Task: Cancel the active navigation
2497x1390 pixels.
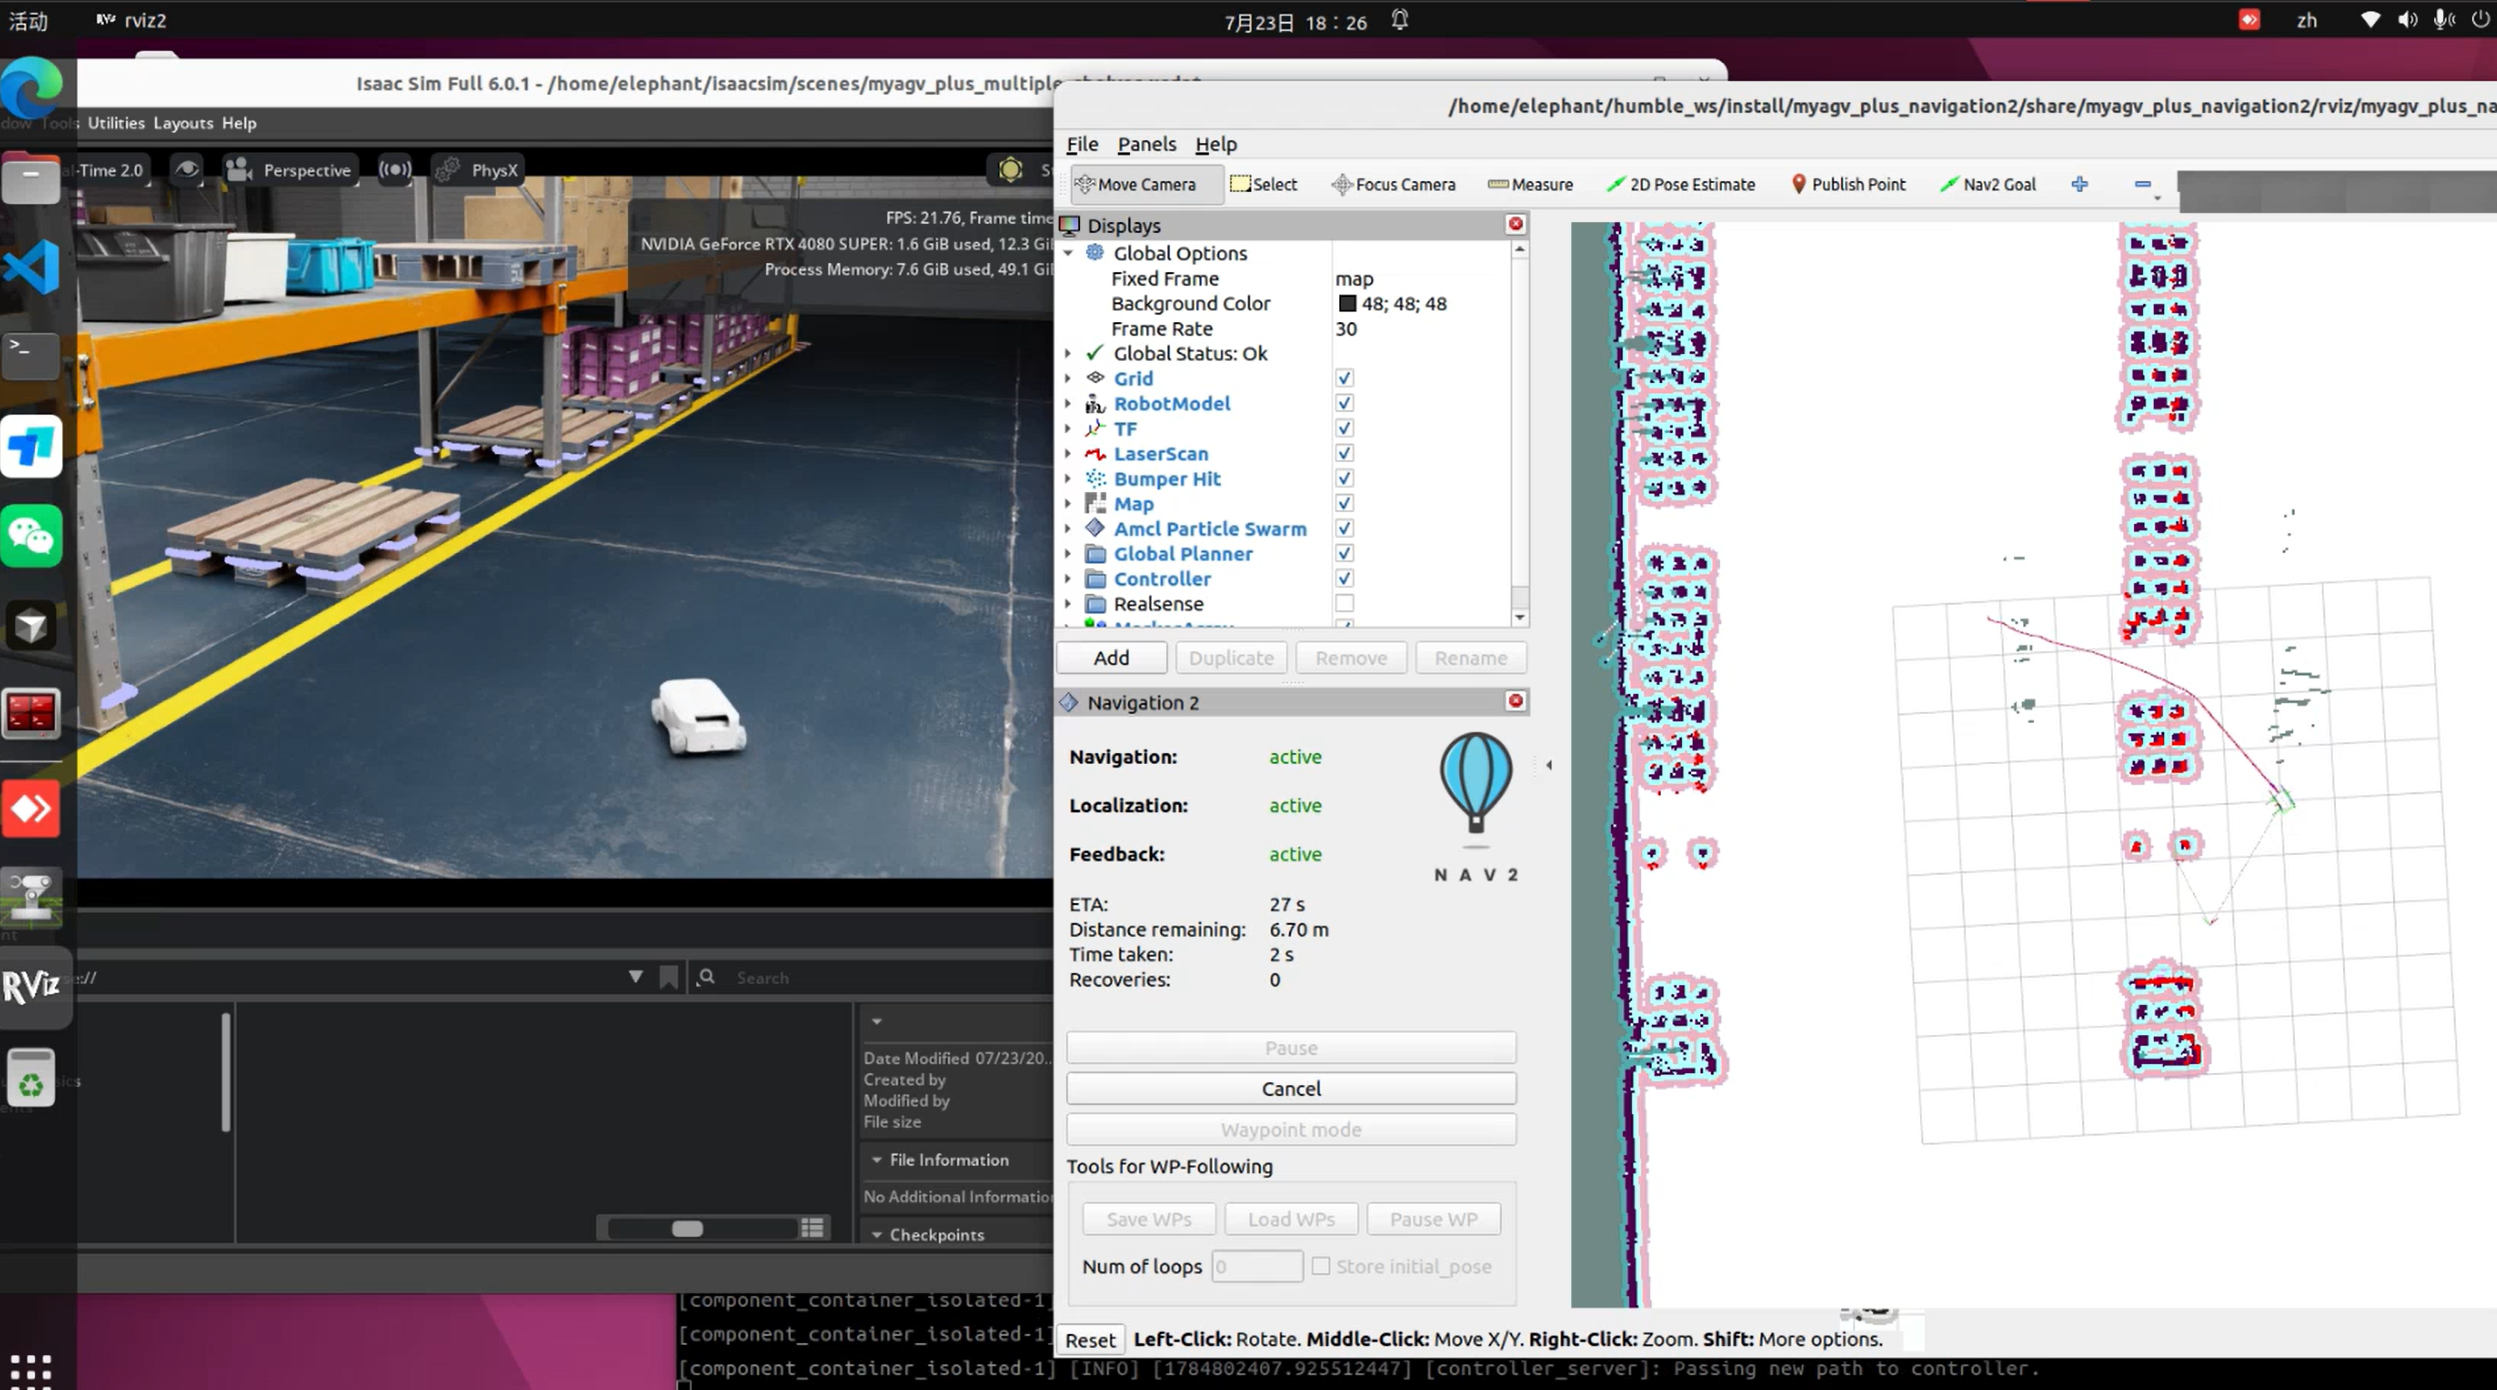Action: coord(1291,1088)
